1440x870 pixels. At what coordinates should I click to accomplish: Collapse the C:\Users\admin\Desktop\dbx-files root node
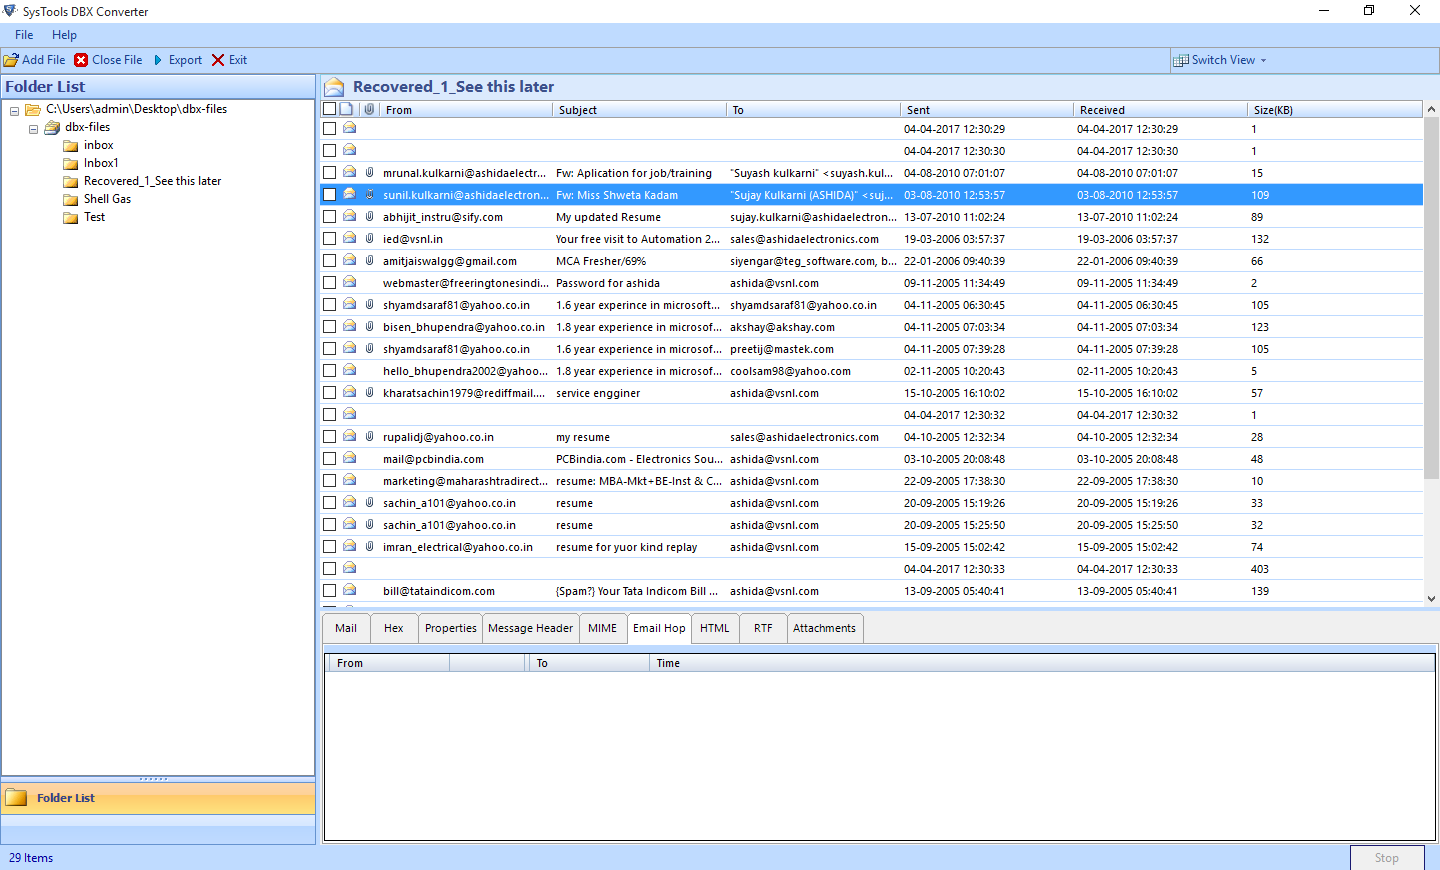14,110
